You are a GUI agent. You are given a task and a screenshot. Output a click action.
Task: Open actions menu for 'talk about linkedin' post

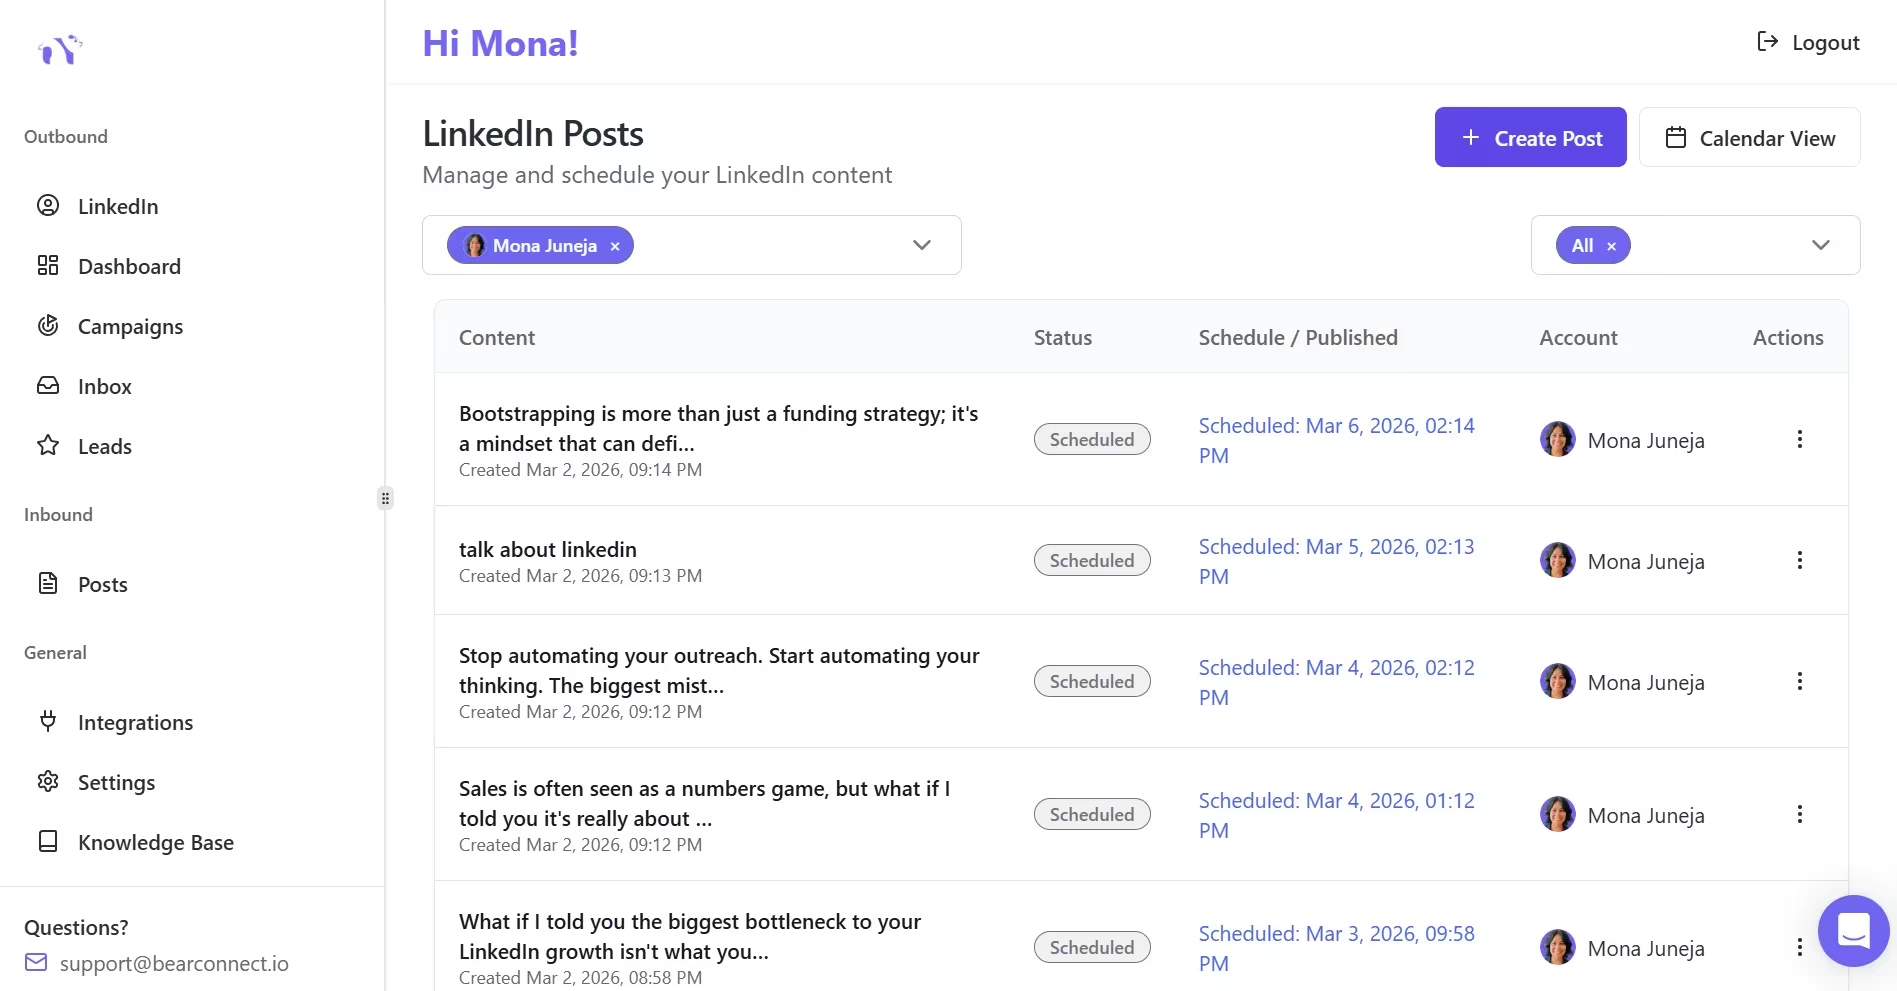pos(1799,560)
